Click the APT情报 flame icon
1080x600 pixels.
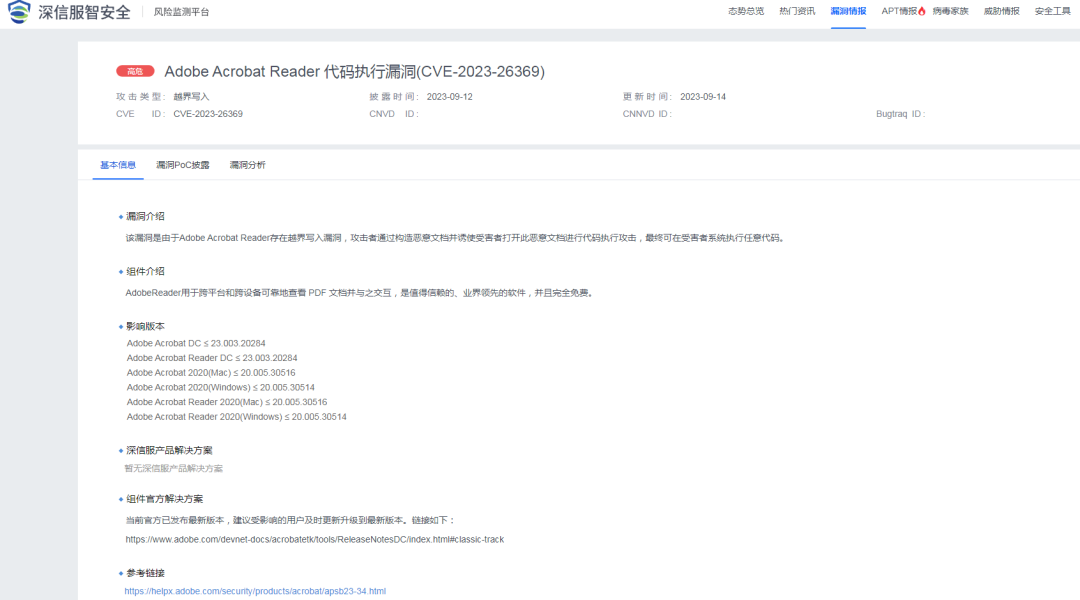pyautogui.click(x=922, y=11)
